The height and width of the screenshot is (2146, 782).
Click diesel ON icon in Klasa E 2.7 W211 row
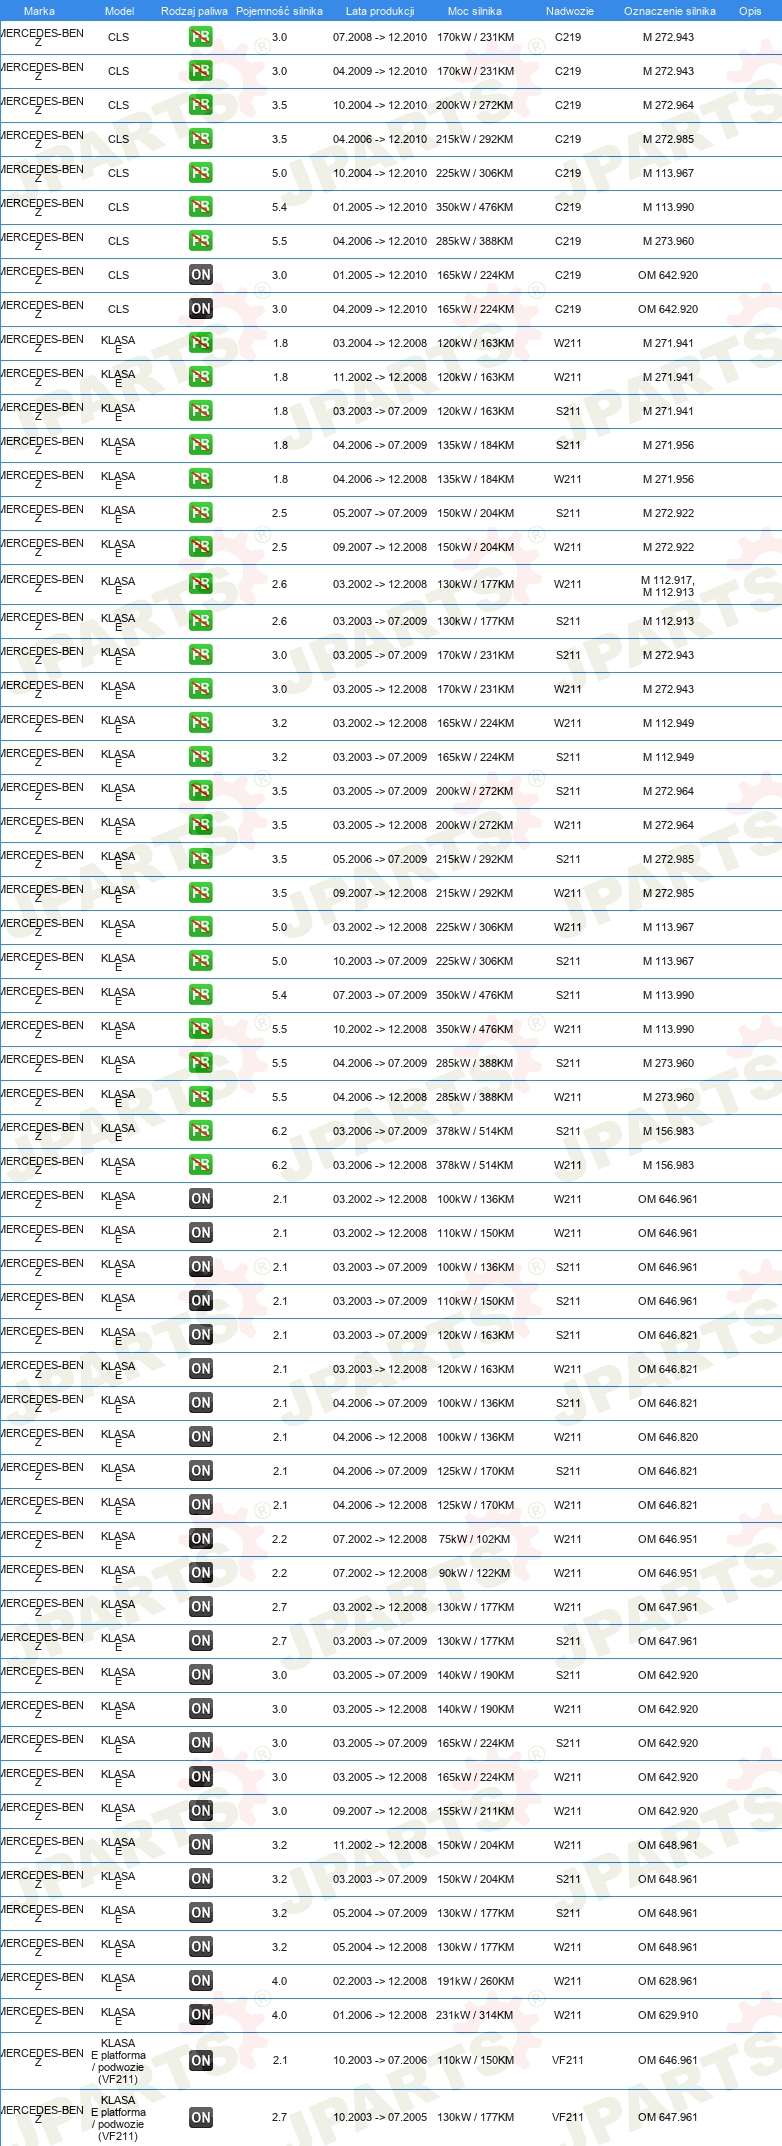click(x=200, y=1607)
